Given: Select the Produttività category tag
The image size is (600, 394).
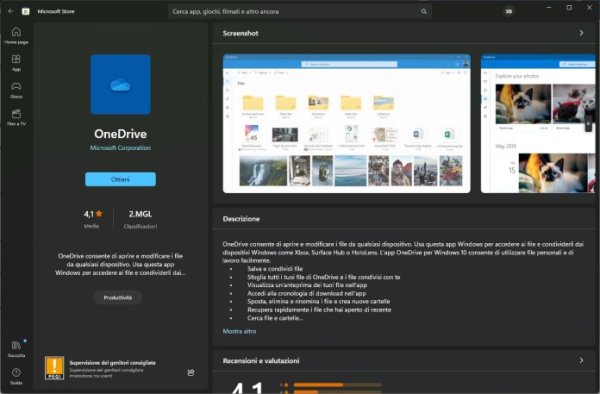Looking at the screenshot, I should click(x=118, y=298).
